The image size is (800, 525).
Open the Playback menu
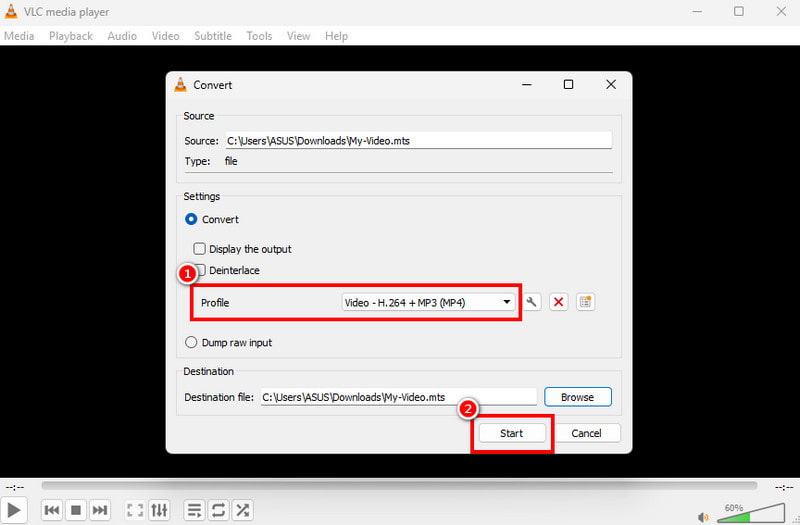click(x=71, y=36)
